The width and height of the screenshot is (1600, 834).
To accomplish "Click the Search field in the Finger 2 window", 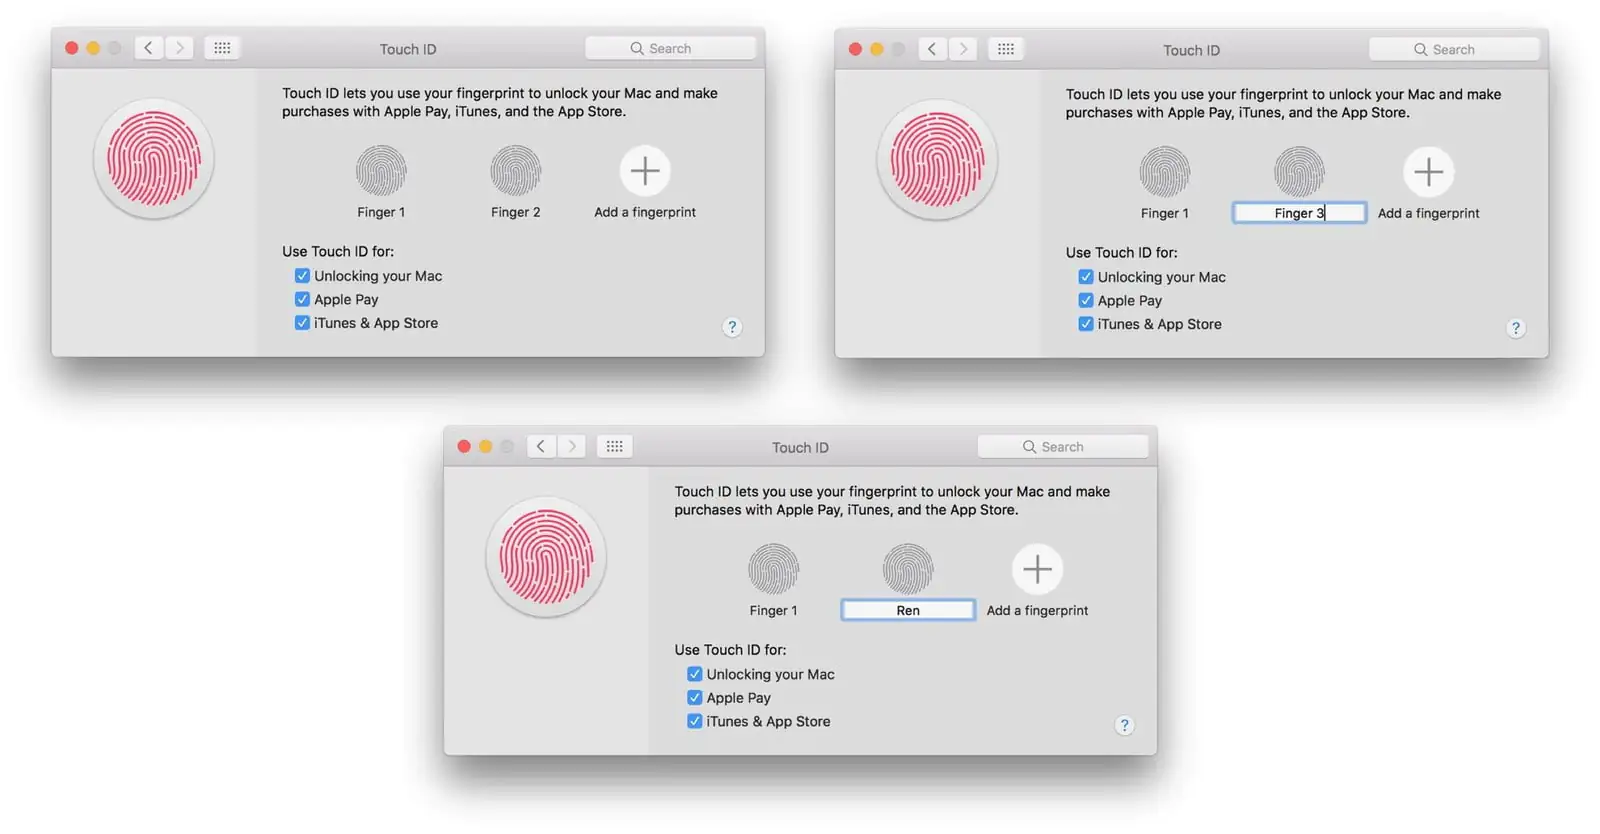I will click(670, 48).
